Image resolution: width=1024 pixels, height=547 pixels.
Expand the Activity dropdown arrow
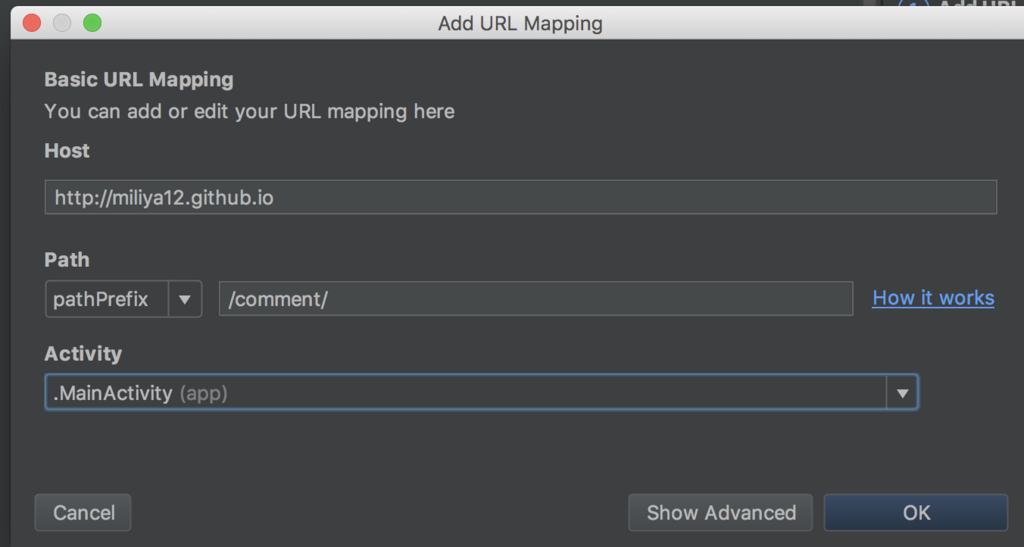tap(902, 393)
